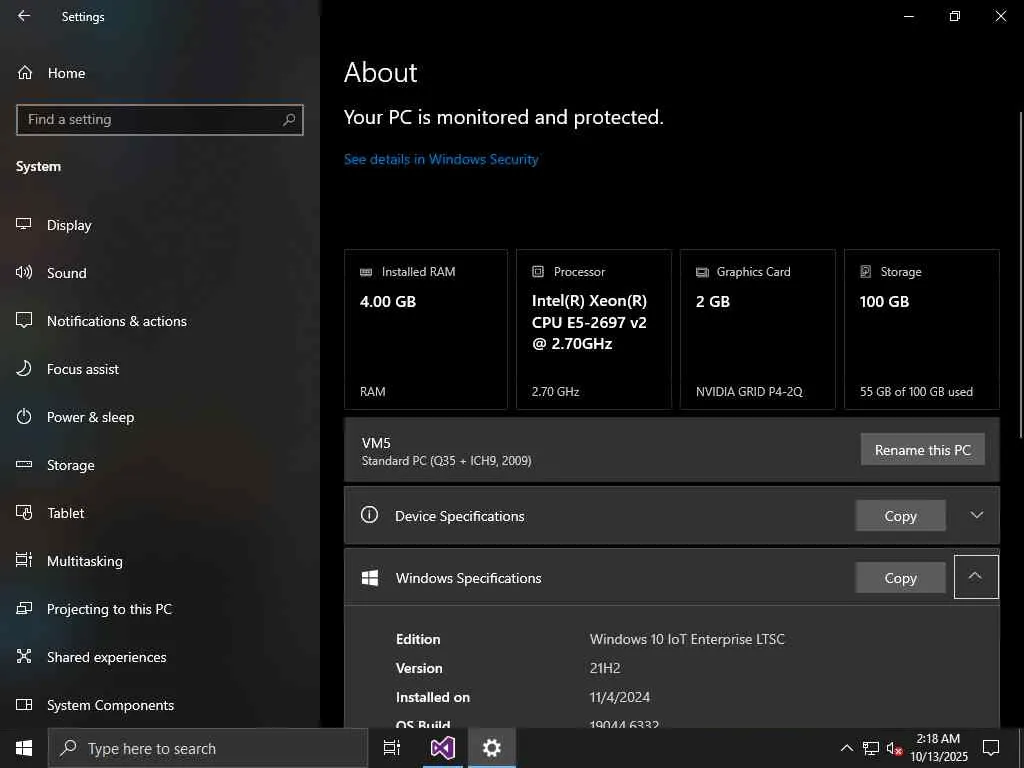Open Power & sleep settings
The width and height of the screenshot is (1024, 768).
(x=160, y=417)
